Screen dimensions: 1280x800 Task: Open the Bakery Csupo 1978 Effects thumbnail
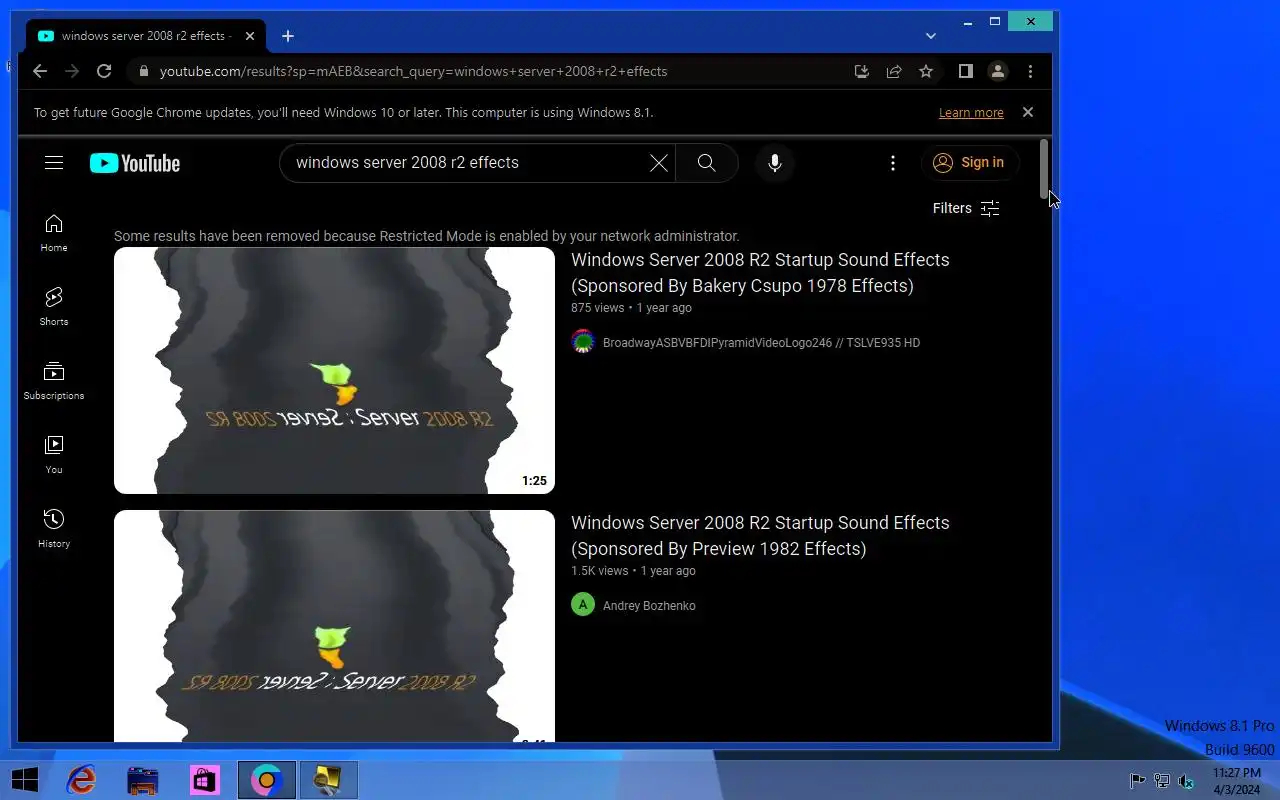334,370
